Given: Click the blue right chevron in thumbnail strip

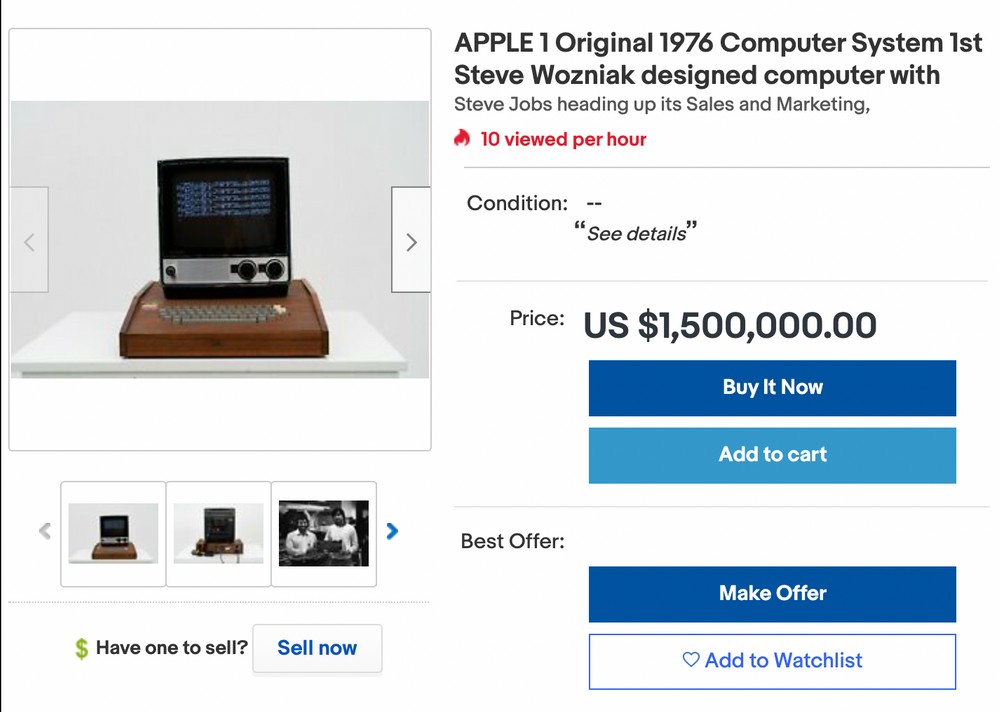Looking at the screenshot, I should (392, 532).
